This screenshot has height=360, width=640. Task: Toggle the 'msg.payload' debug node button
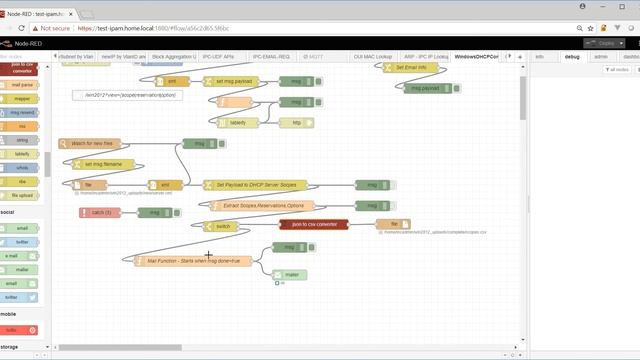click(457, 88)
